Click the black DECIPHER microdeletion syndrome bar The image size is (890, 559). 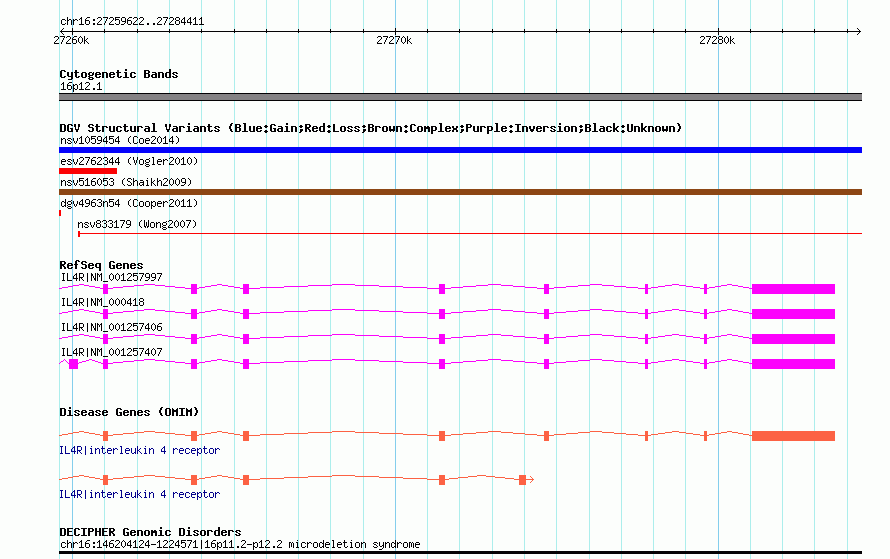(460, 552)
